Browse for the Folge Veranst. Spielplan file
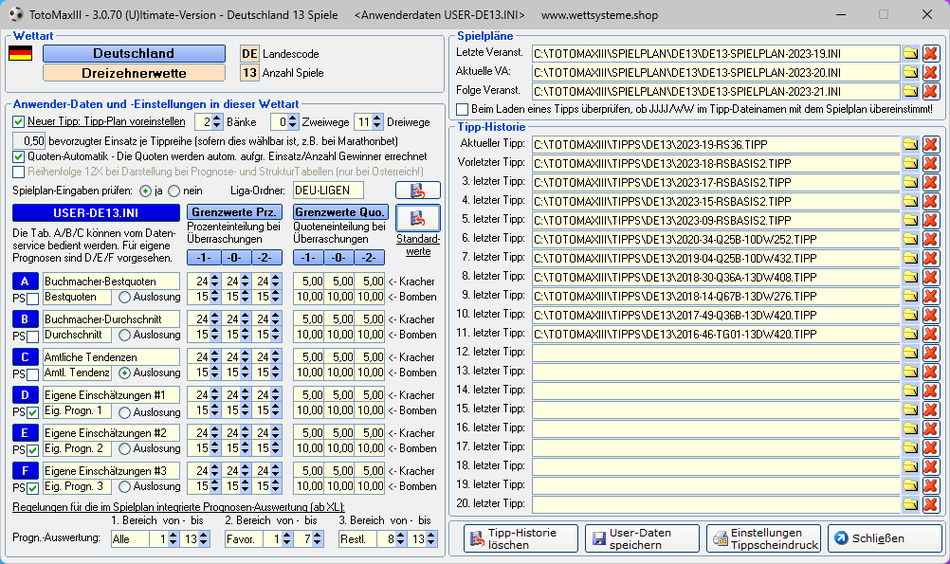The width and height of the screenshot is (950, 564). point(910,91)
